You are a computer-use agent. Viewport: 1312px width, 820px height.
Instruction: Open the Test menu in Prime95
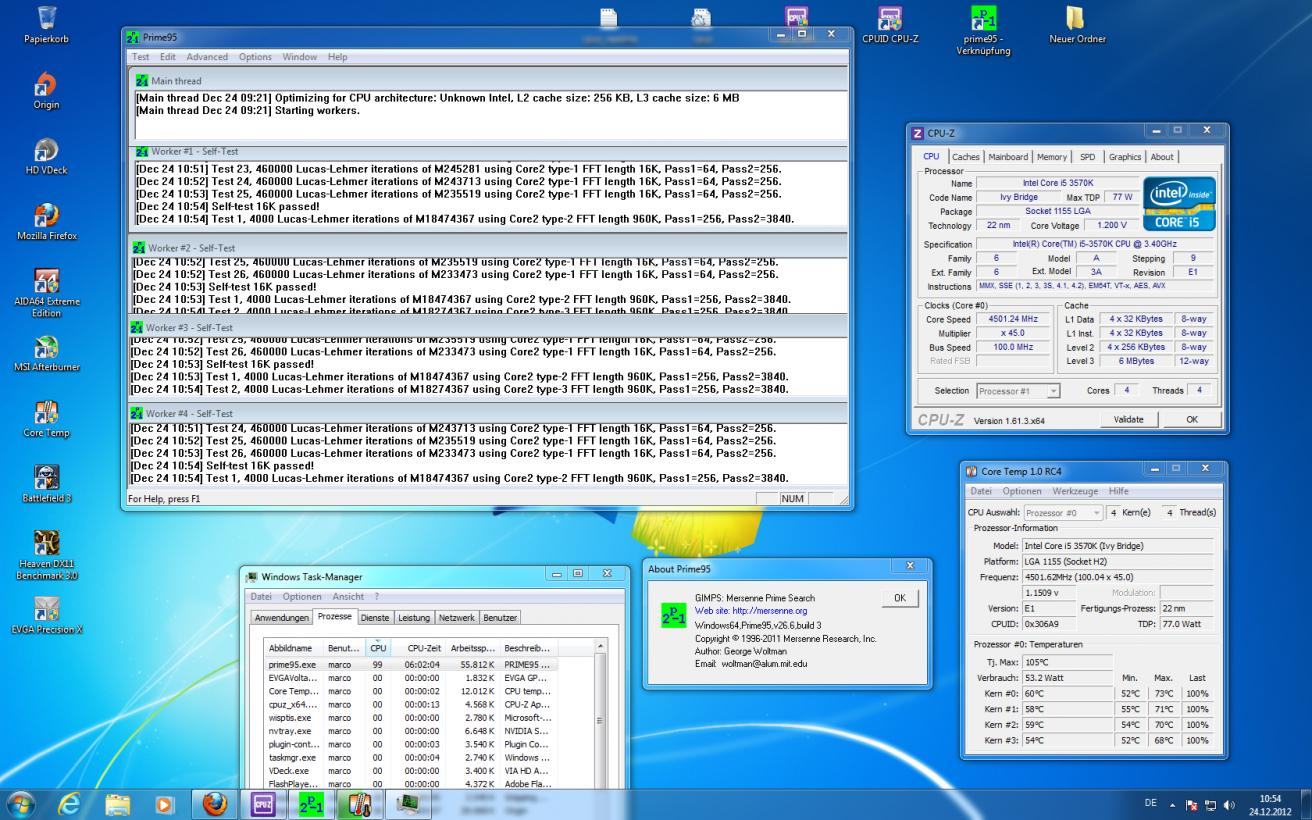[142, 57]
